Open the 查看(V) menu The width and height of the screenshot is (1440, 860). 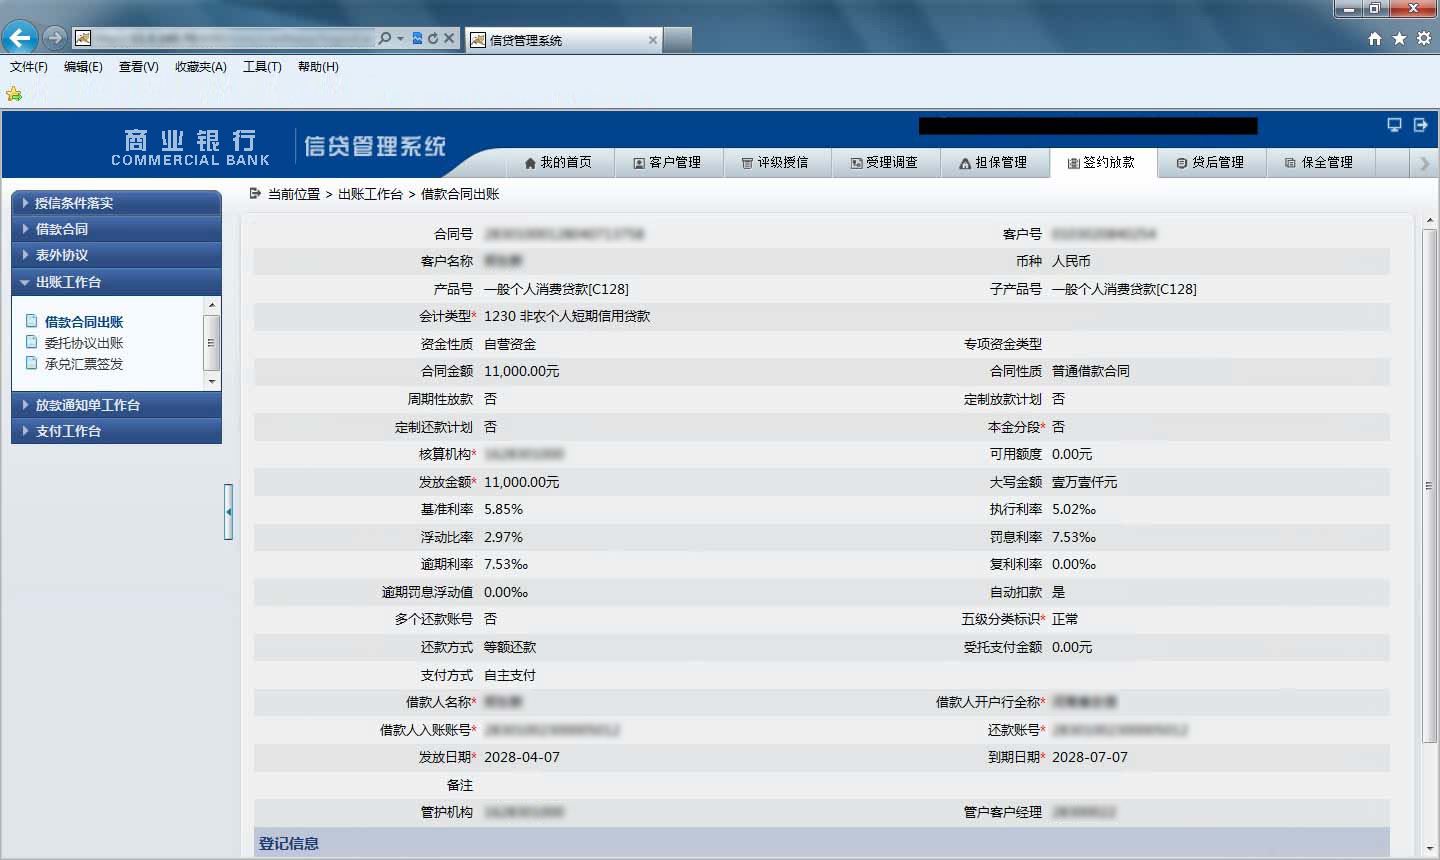click(x=138, y=67)
